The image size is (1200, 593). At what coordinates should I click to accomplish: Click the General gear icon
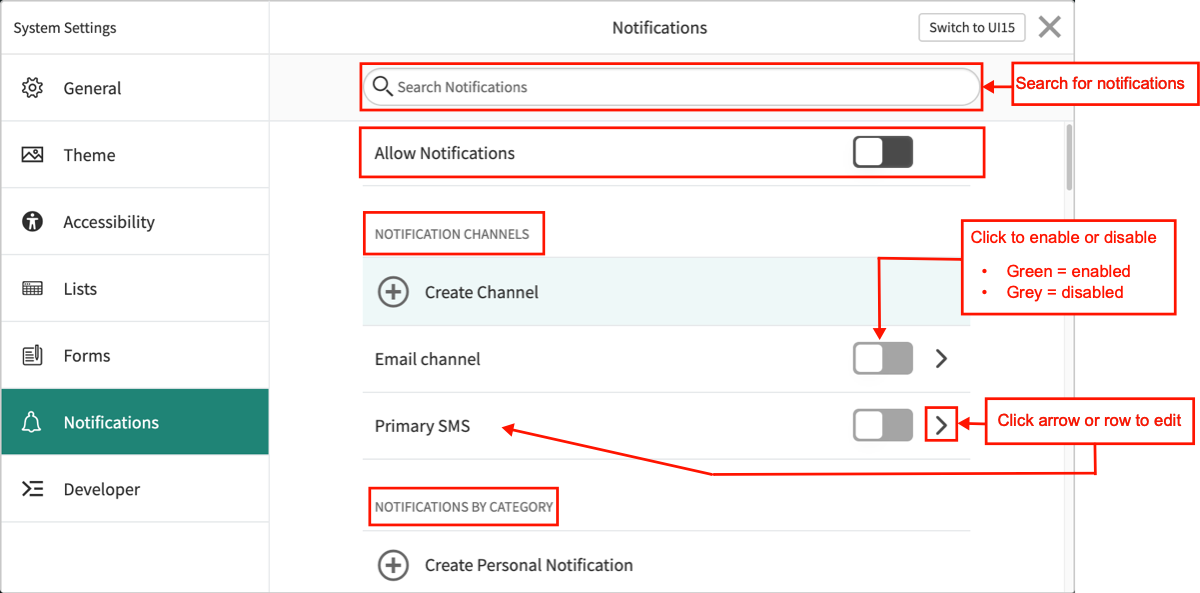pos(32,88)
